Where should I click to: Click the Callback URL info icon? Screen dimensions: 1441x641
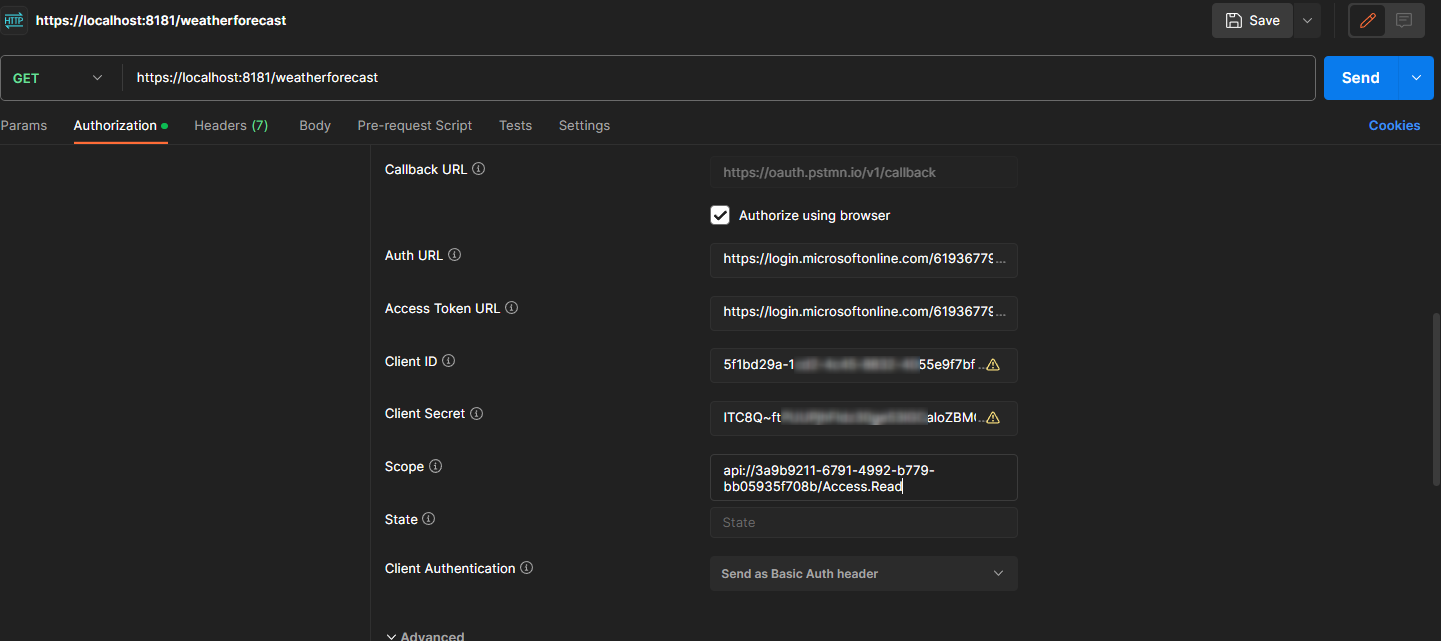coord(478,169)
